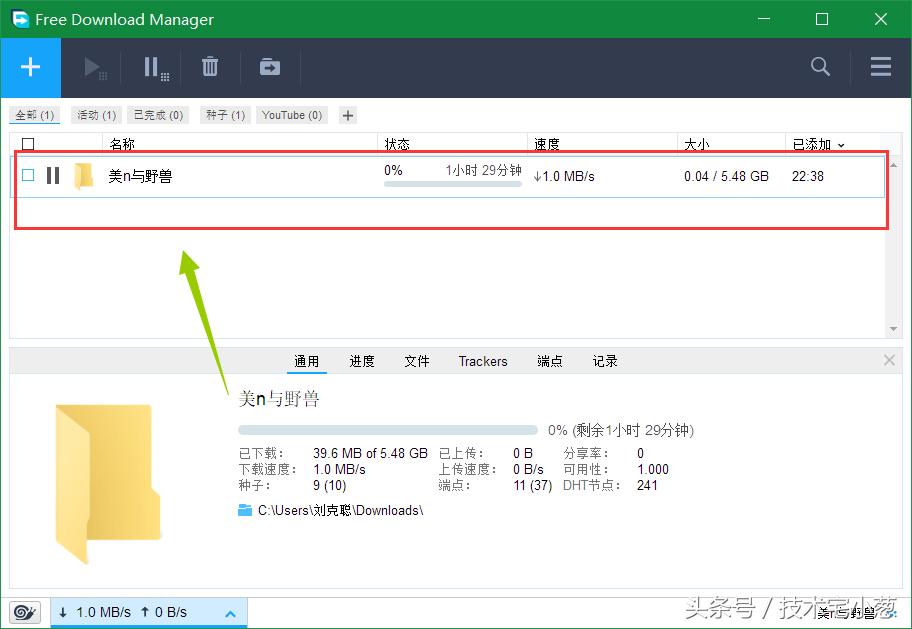Click the Pause downloads toolbar icon
Screen dimensions: 912x629
154,67
